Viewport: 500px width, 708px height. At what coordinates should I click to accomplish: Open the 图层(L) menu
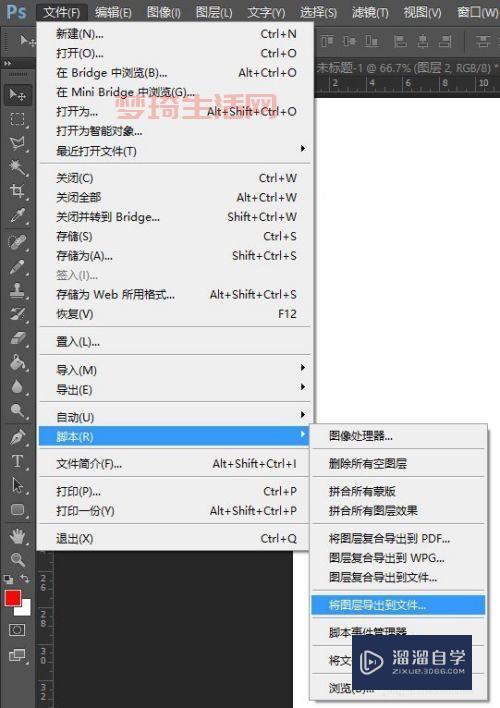pos(214,12)
